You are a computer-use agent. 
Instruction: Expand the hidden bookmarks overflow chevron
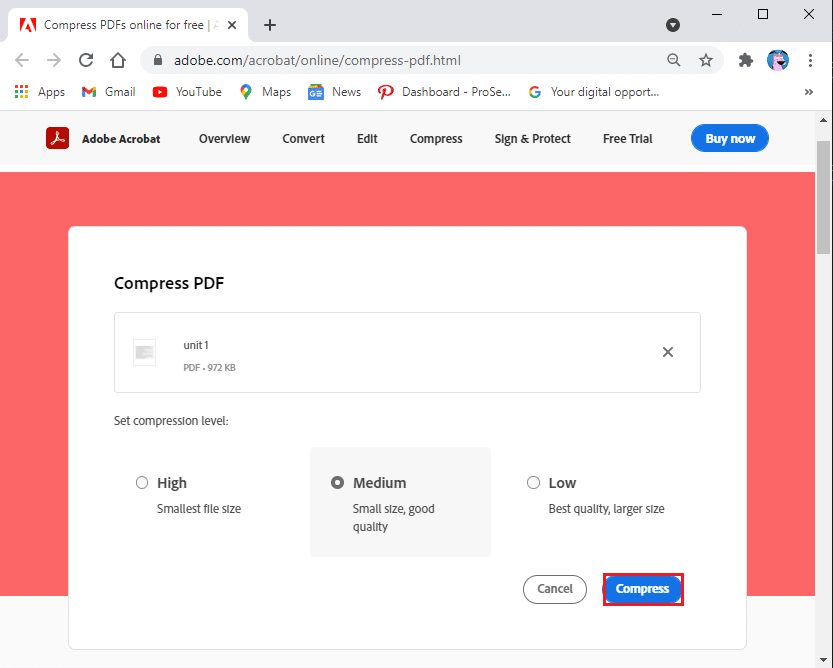tap(808, 92)
